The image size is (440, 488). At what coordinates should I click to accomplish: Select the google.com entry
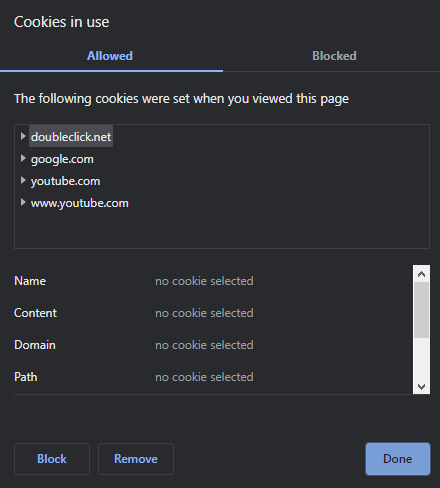click(62, 159)
